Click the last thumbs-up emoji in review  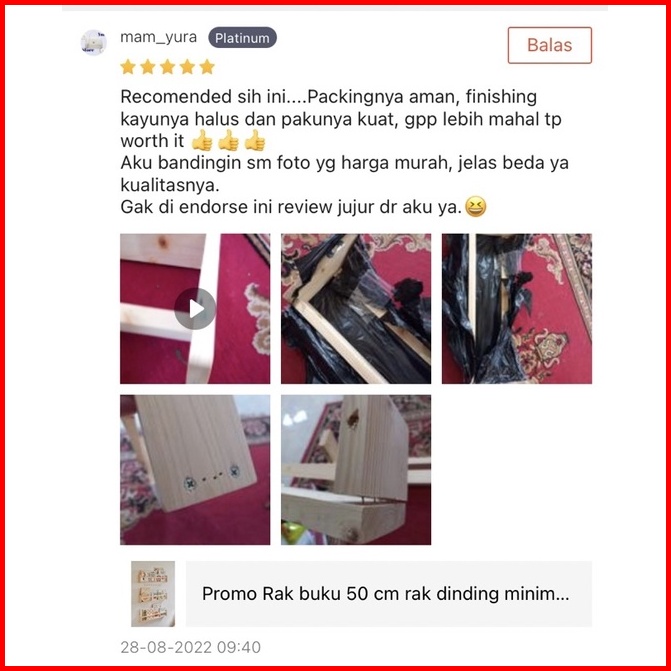point(255,140)
